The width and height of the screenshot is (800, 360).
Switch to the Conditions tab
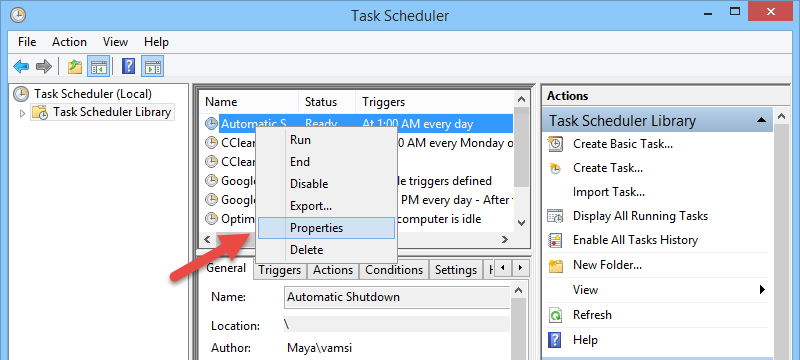[x=394, y=270]
